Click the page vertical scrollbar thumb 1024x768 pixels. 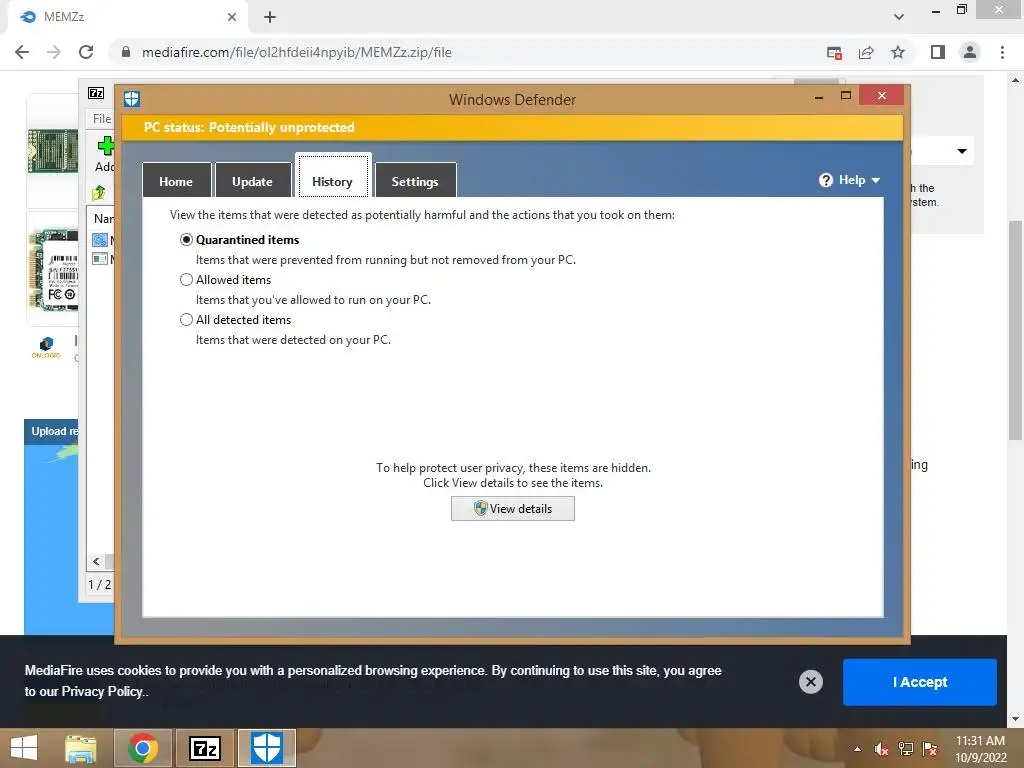tap(1015, 330)
